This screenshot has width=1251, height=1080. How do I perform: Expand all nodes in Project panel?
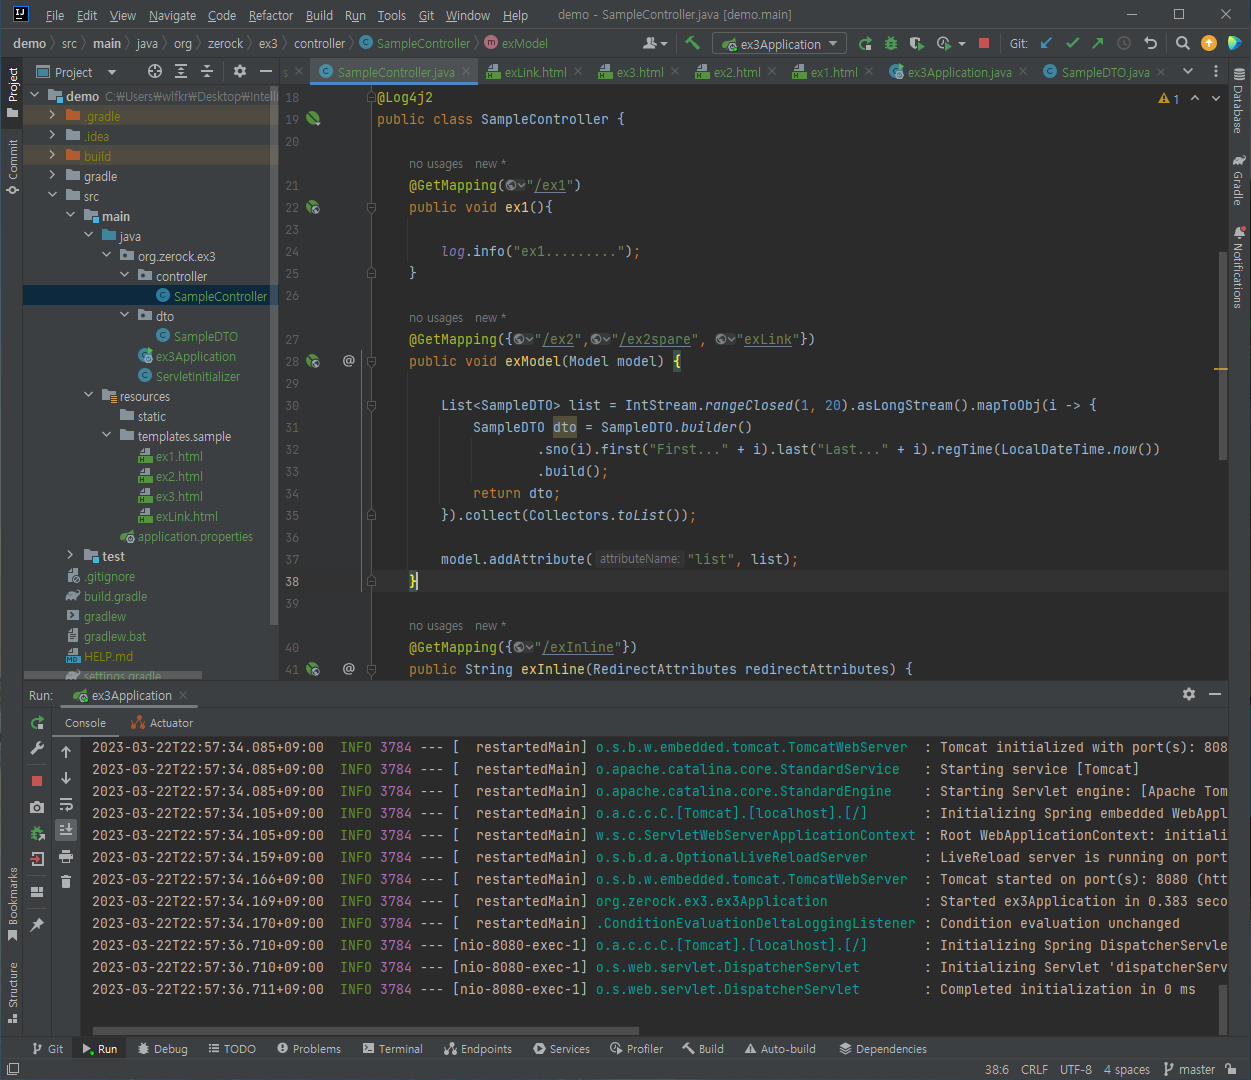[181, 71]
